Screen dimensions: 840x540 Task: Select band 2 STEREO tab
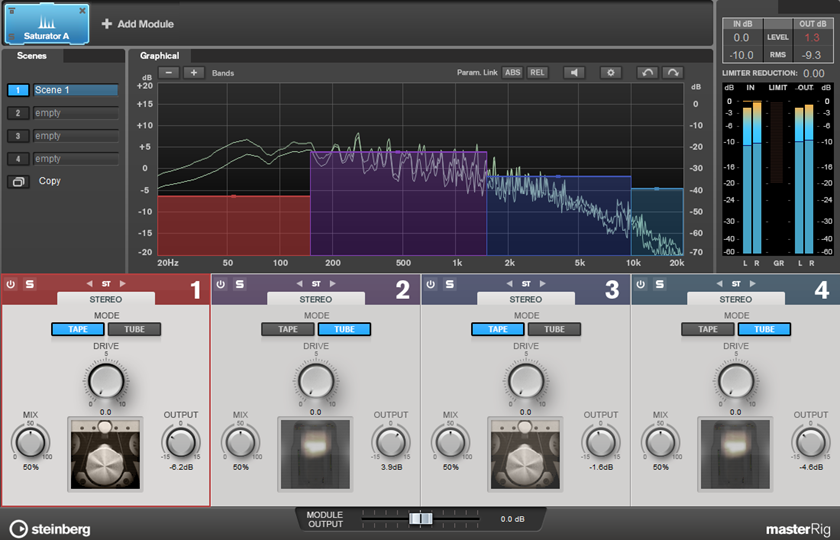pyautogui.click(x=316, y=299)
